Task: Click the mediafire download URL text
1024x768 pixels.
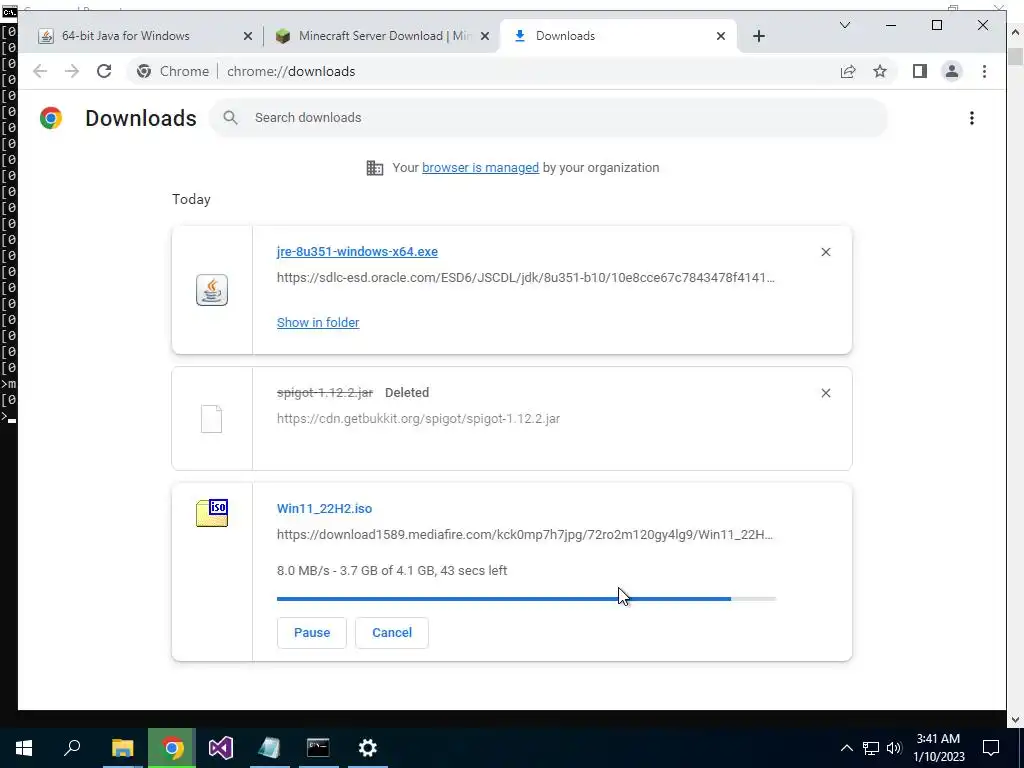Action: (x=524, y=535)
